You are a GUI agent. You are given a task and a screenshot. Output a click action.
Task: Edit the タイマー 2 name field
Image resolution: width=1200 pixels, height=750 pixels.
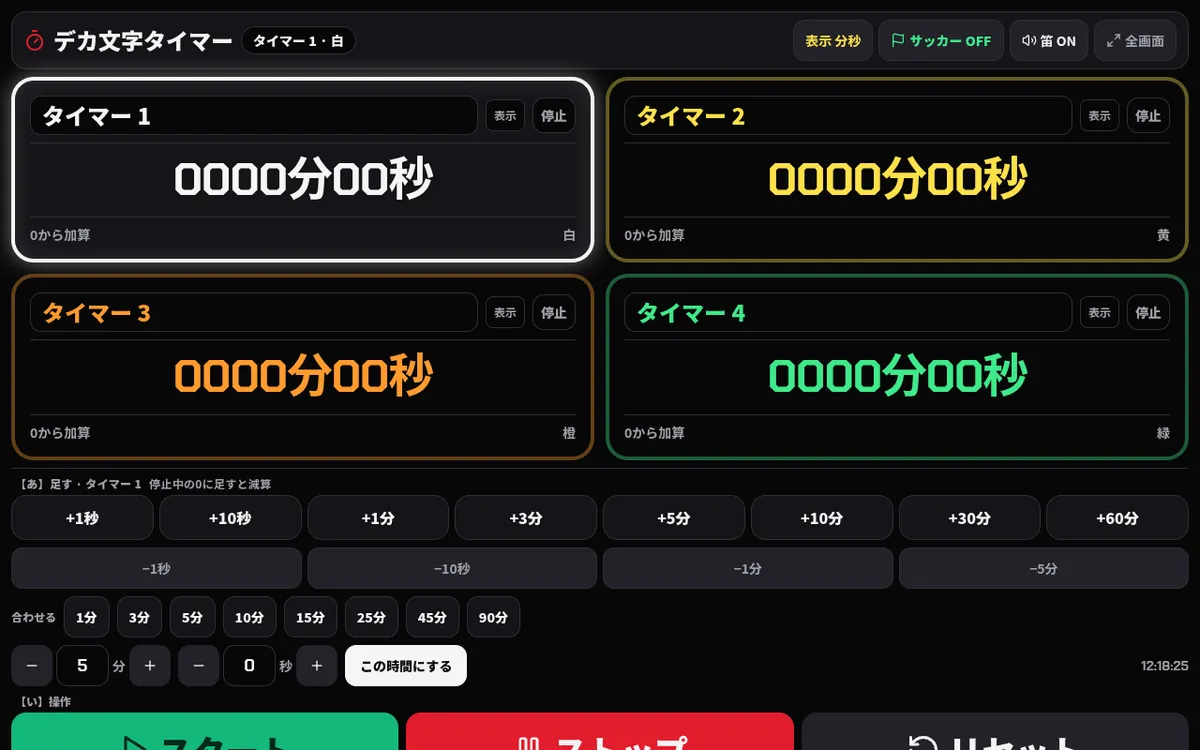click(x=848, y=116)
